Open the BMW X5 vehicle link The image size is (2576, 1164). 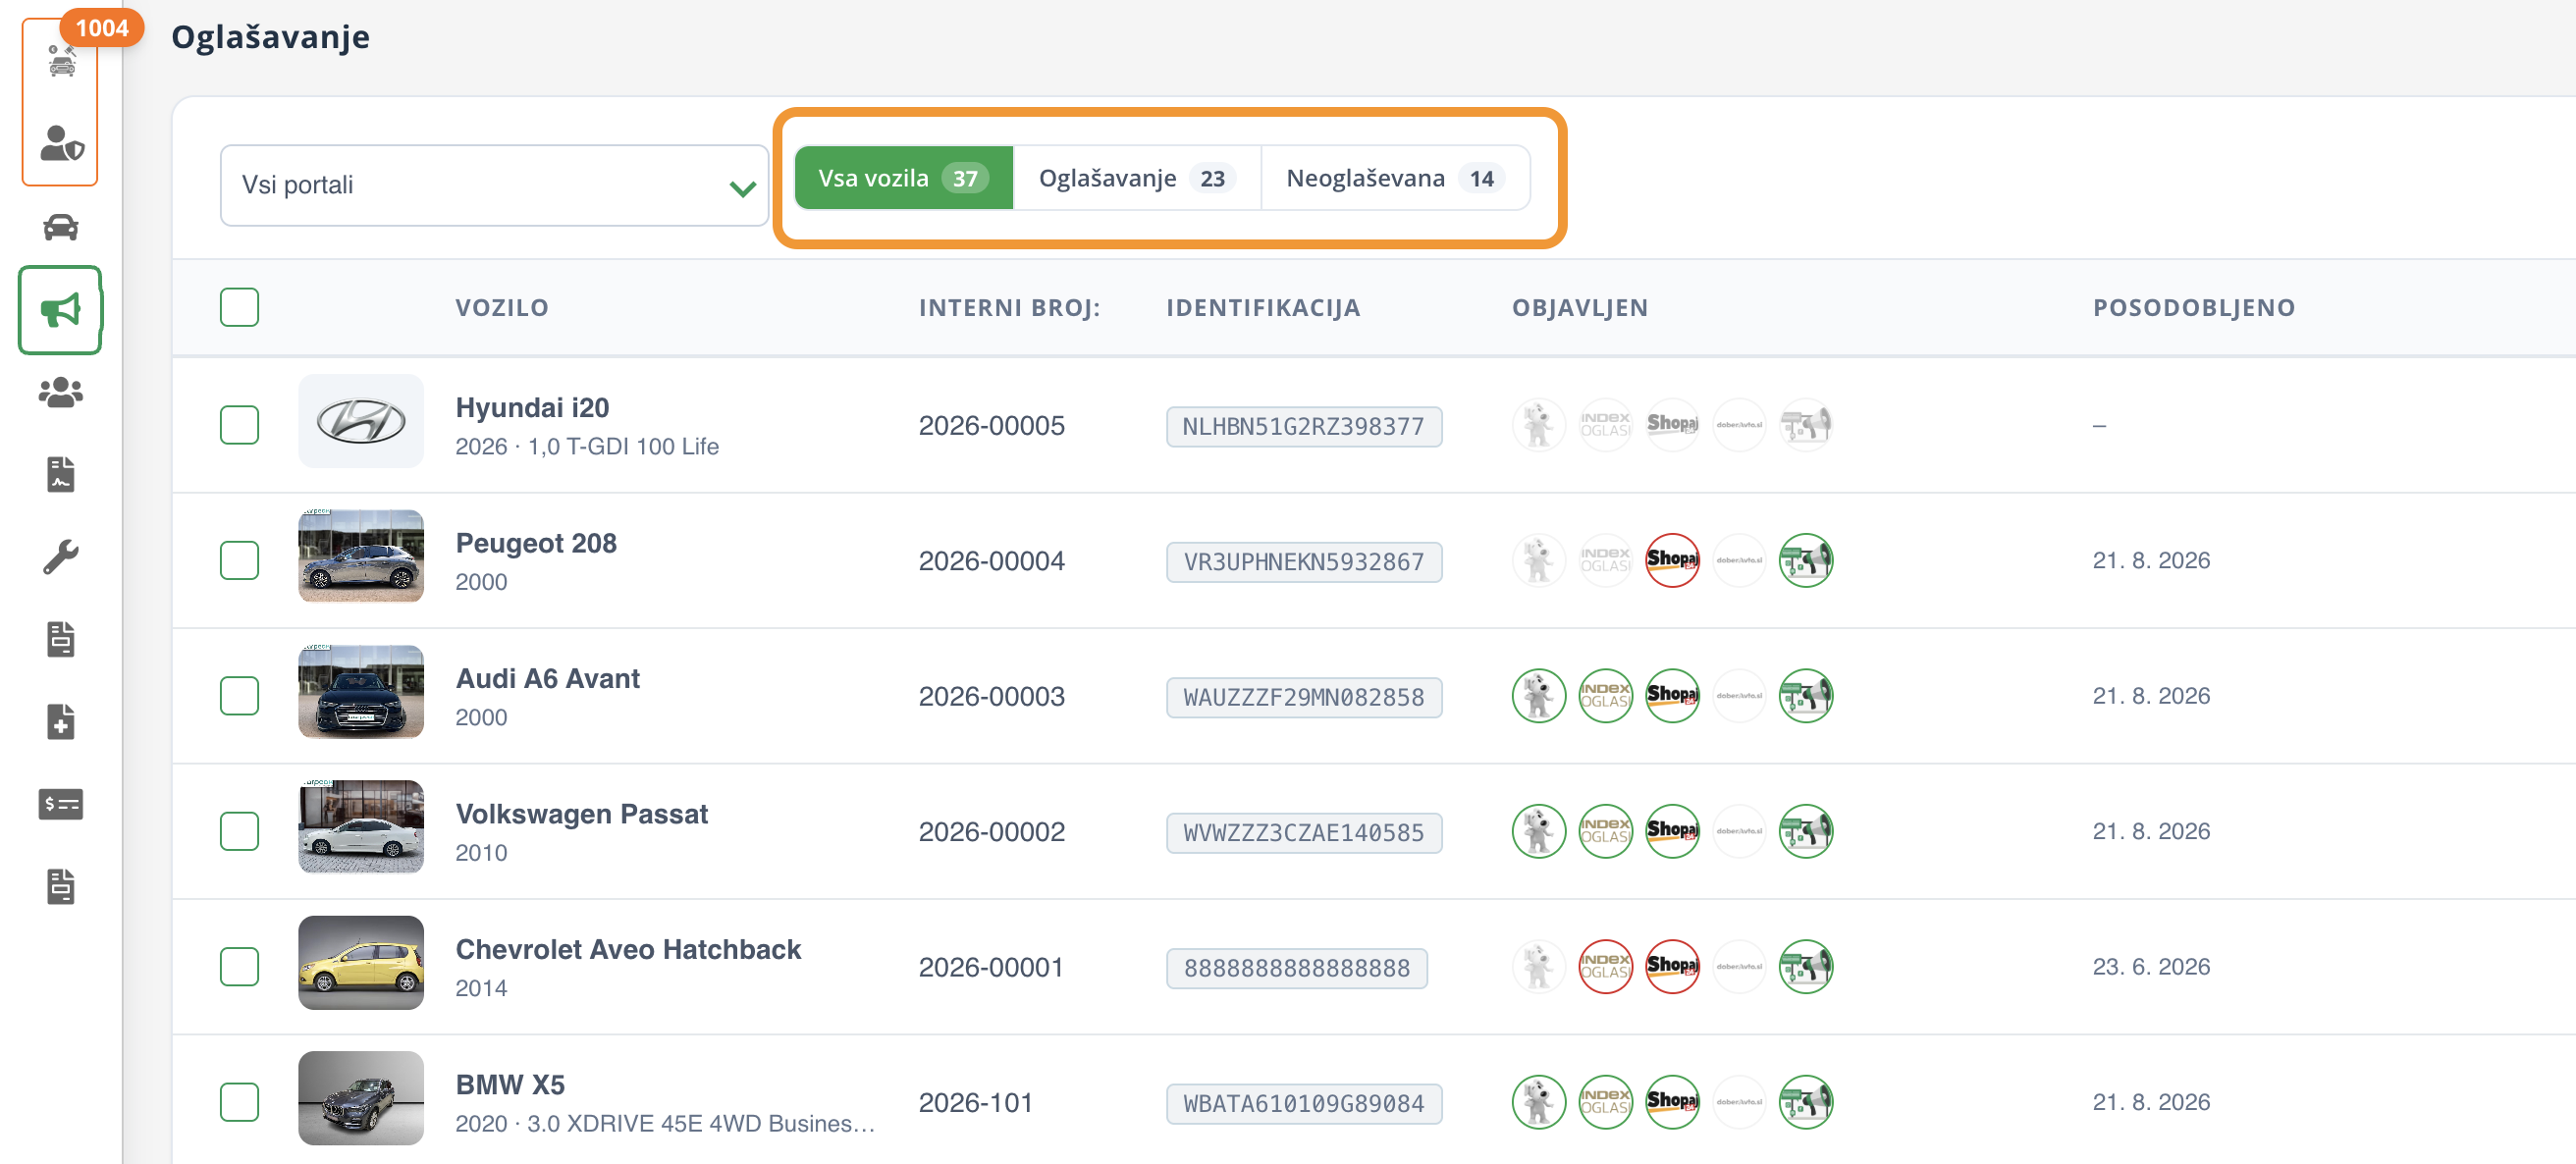[x=510, y=1085]
